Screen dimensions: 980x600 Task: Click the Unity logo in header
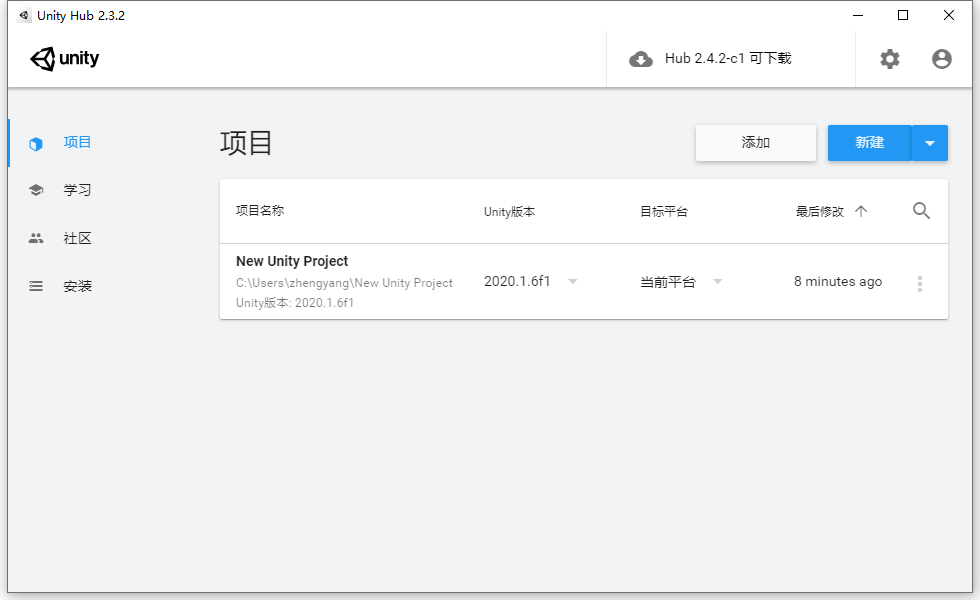tap(64, 59)
